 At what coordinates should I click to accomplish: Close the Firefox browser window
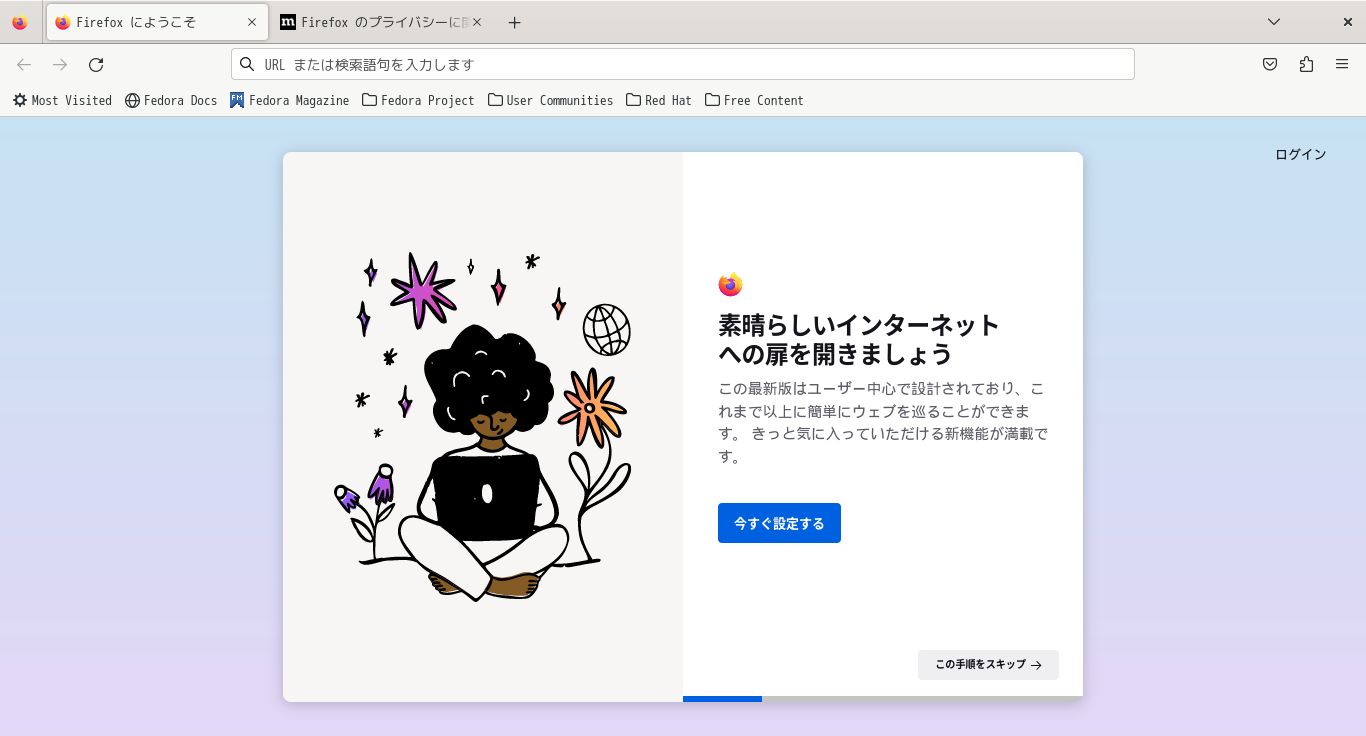1347,22
